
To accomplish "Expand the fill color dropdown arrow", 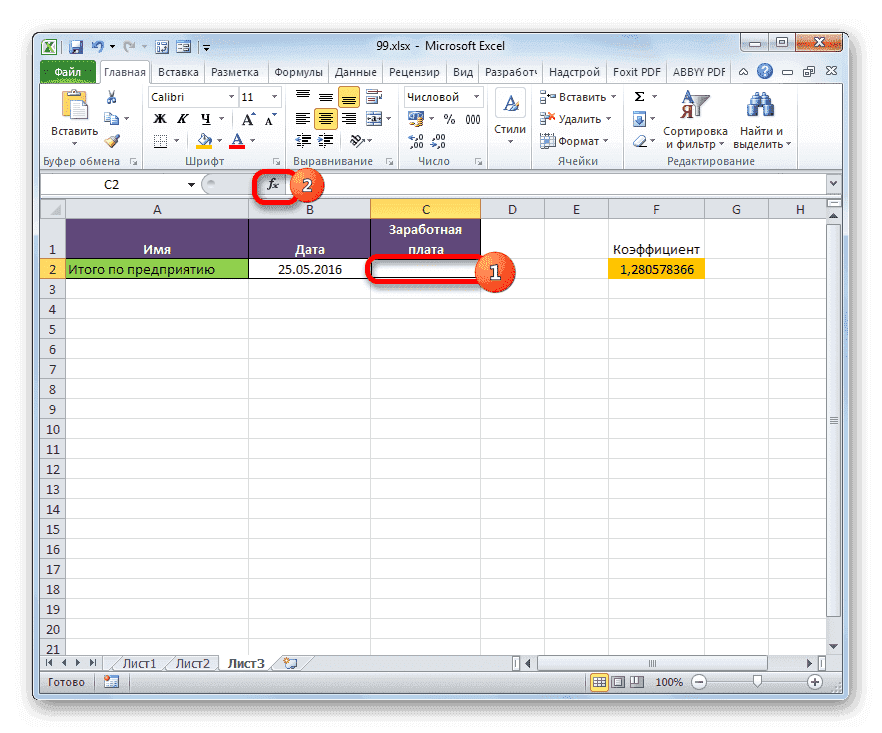I will click(x=221, y=139).
